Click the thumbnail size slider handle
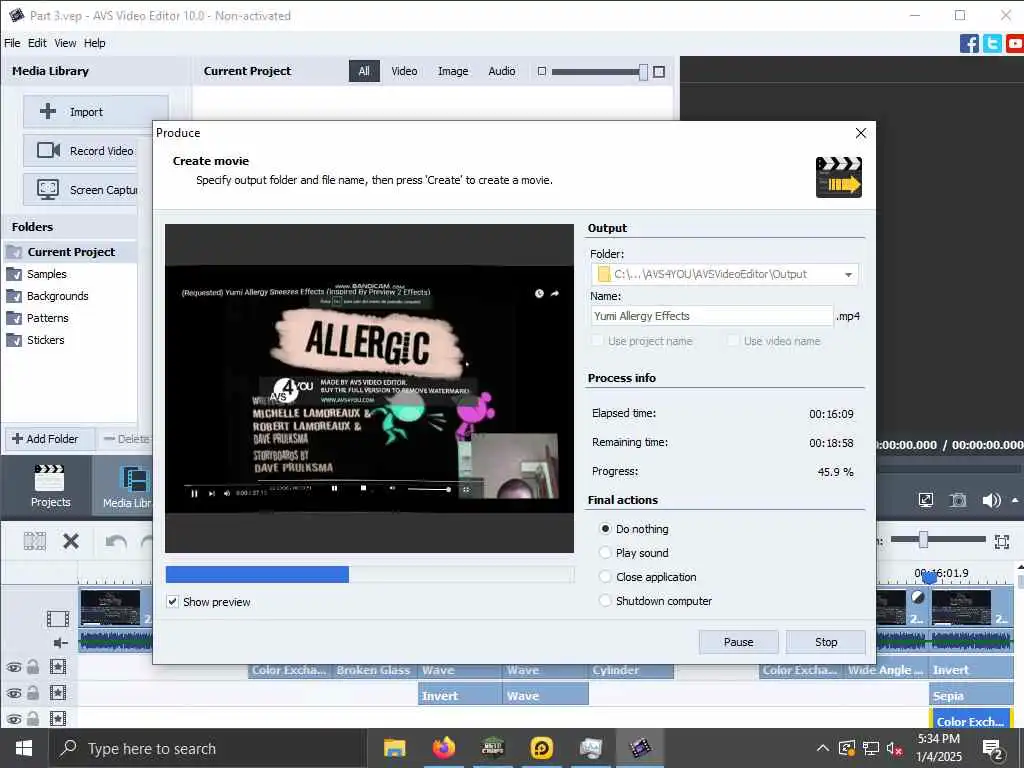The image size is (1024, 768). click(x=643, y=72)
